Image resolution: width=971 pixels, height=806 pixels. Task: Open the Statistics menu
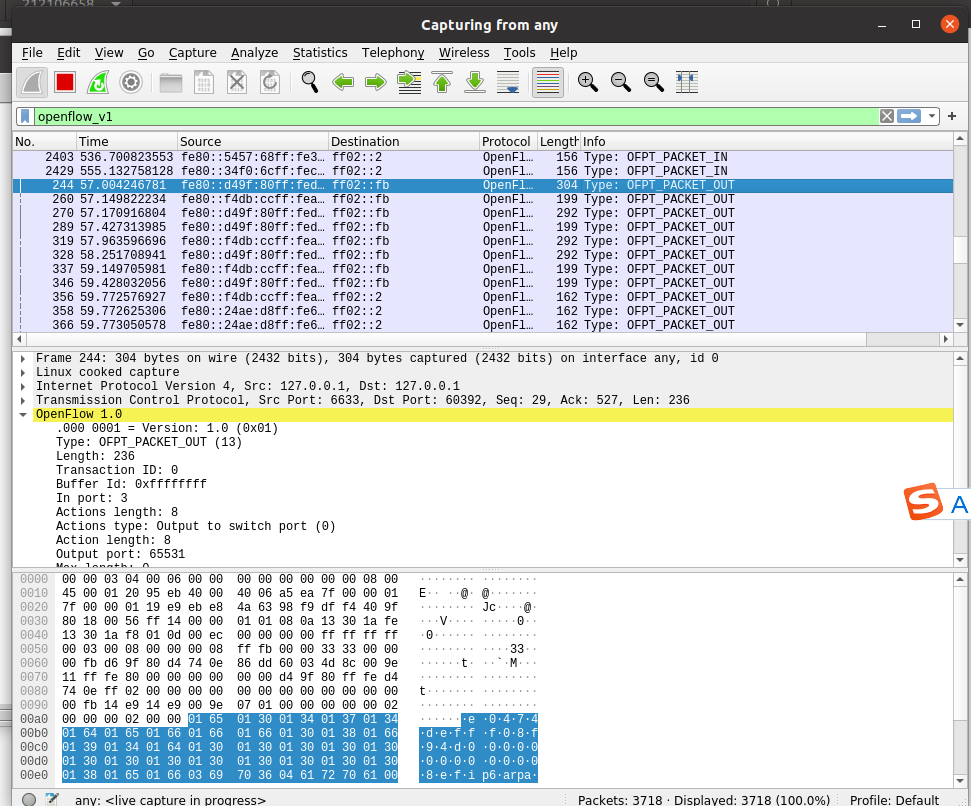pos(320,53)
